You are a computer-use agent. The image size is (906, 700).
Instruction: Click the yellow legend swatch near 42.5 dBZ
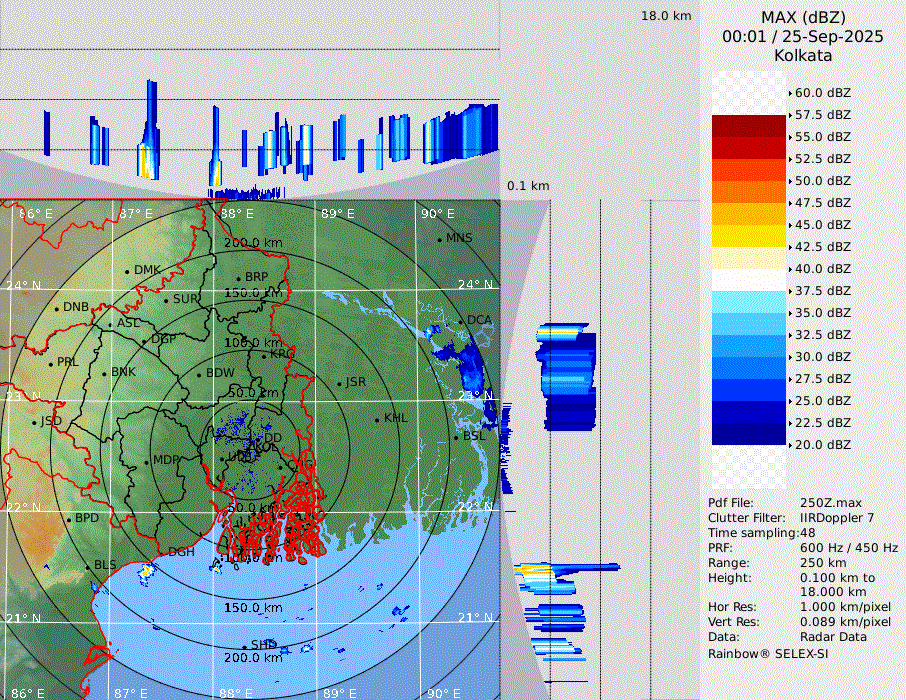[x=748, y=236]
